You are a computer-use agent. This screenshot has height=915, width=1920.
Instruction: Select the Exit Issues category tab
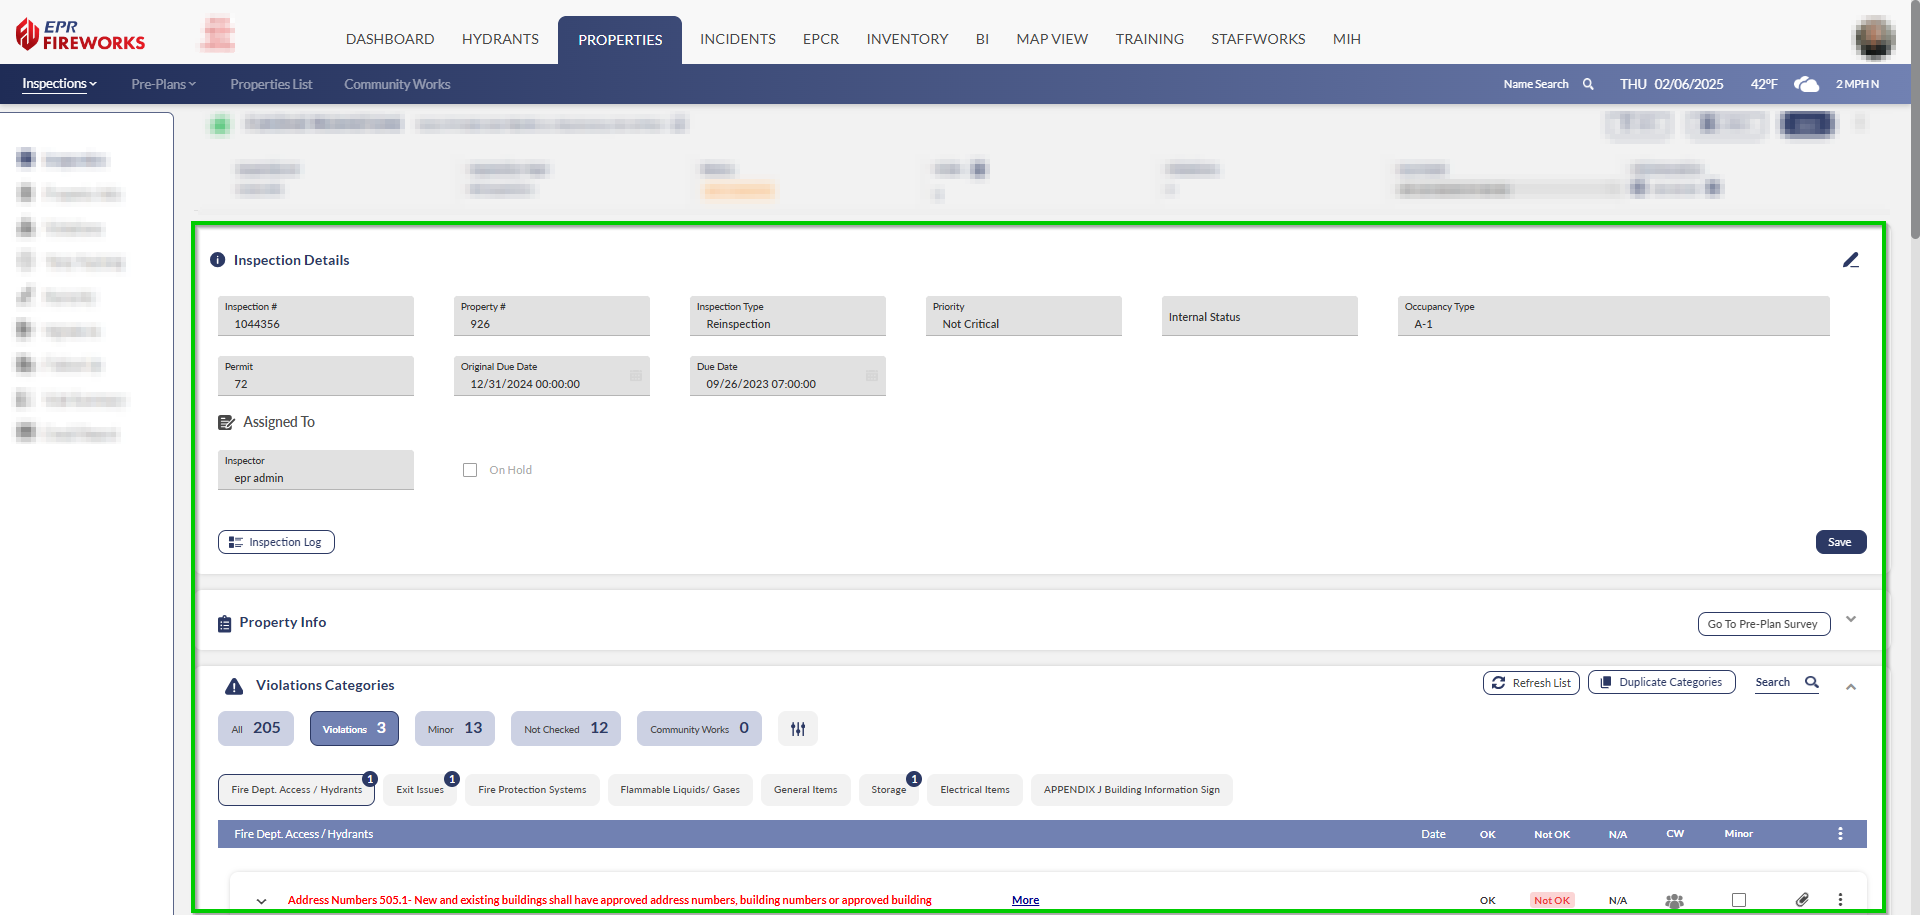coord(420,790)
